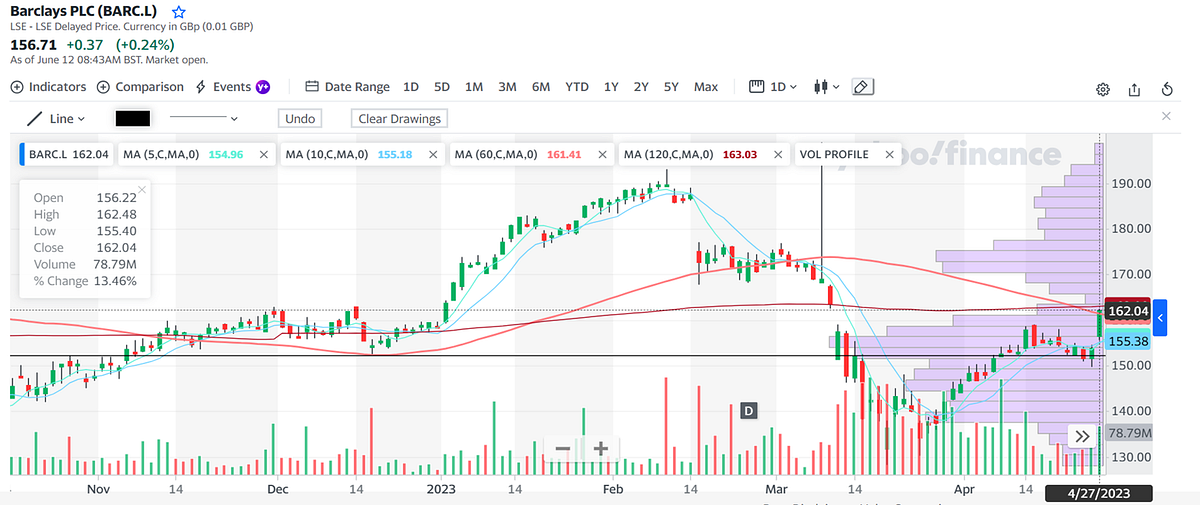The height and width of the screenshot is (505, 1200).
Task: Click the share chart icon
Action: coord(1134,89)
